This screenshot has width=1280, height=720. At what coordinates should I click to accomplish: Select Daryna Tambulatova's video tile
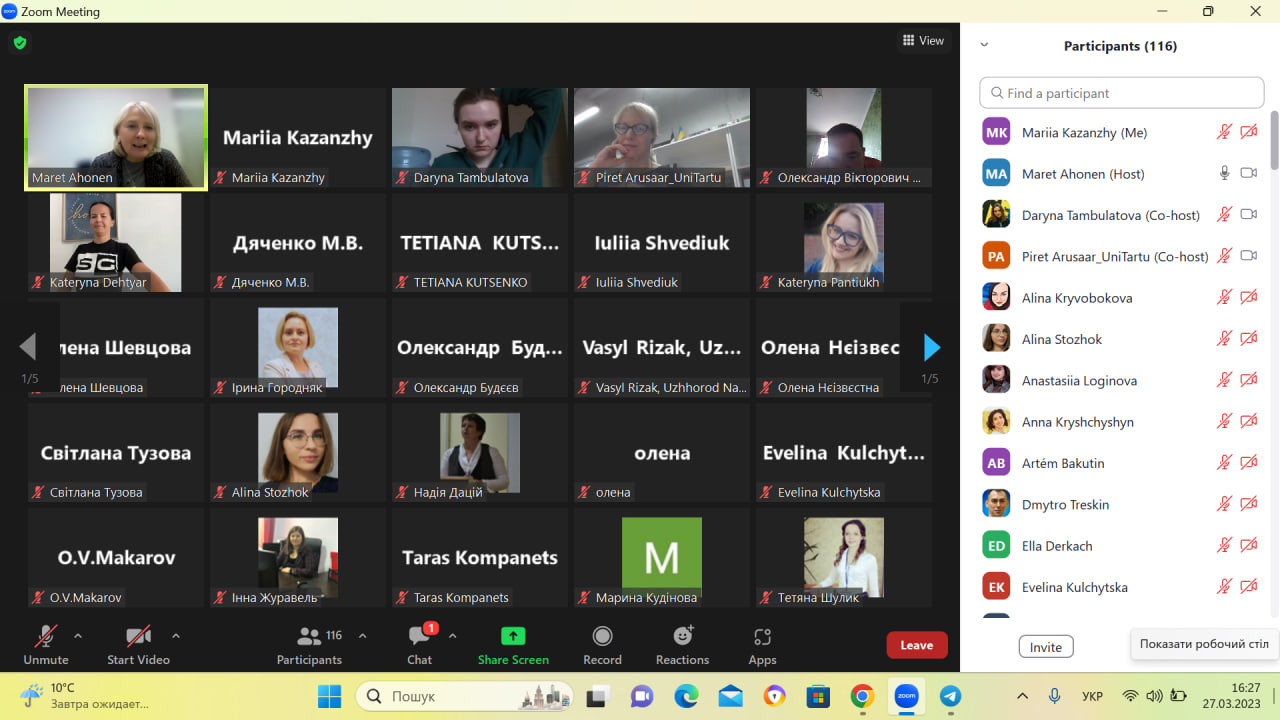coord(480,137)
